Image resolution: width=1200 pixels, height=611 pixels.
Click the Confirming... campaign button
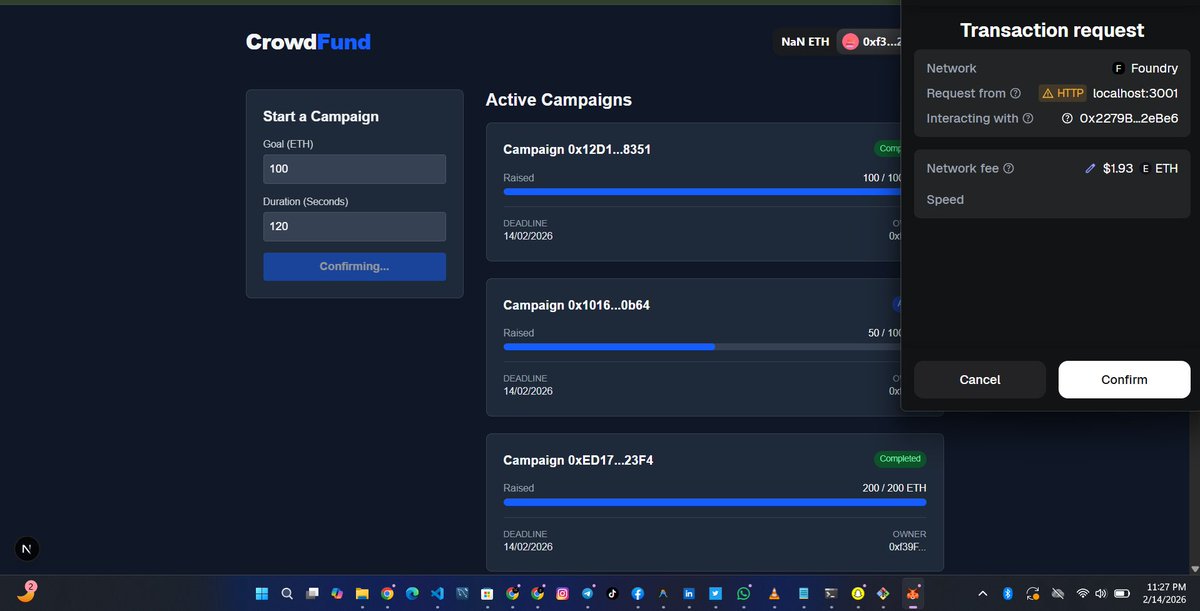pos(354,267)
